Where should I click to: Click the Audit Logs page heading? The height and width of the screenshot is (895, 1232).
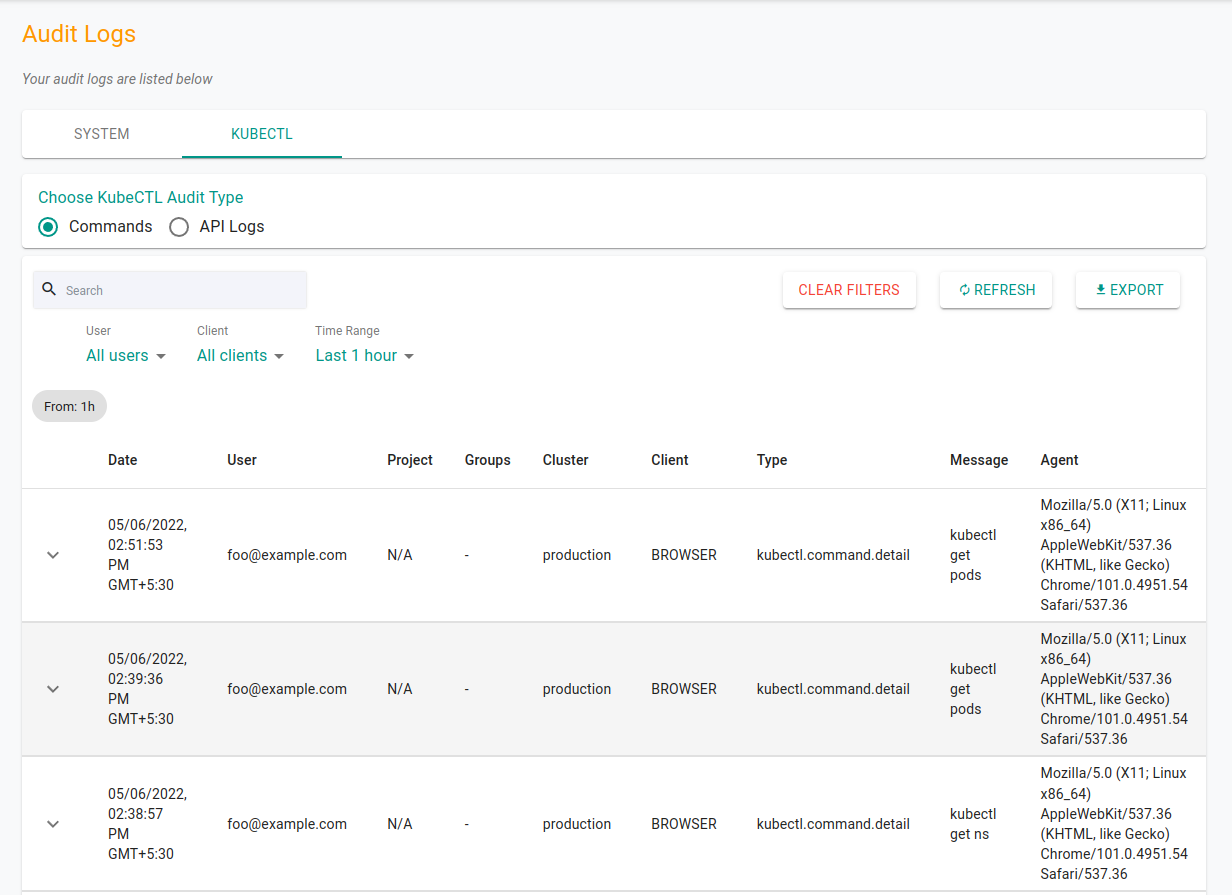(79, 34)
